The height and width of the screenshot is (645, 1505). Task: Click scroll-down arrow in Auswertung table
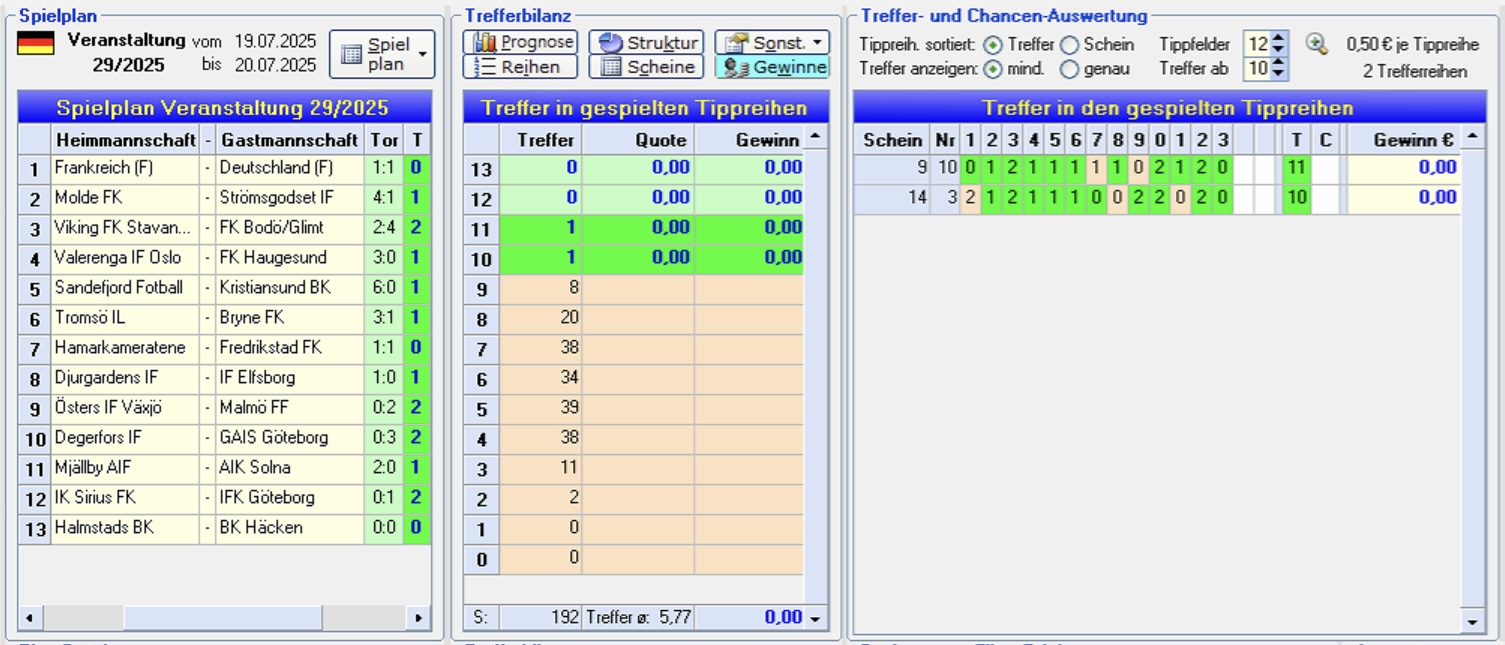[x=1472, y=620]
